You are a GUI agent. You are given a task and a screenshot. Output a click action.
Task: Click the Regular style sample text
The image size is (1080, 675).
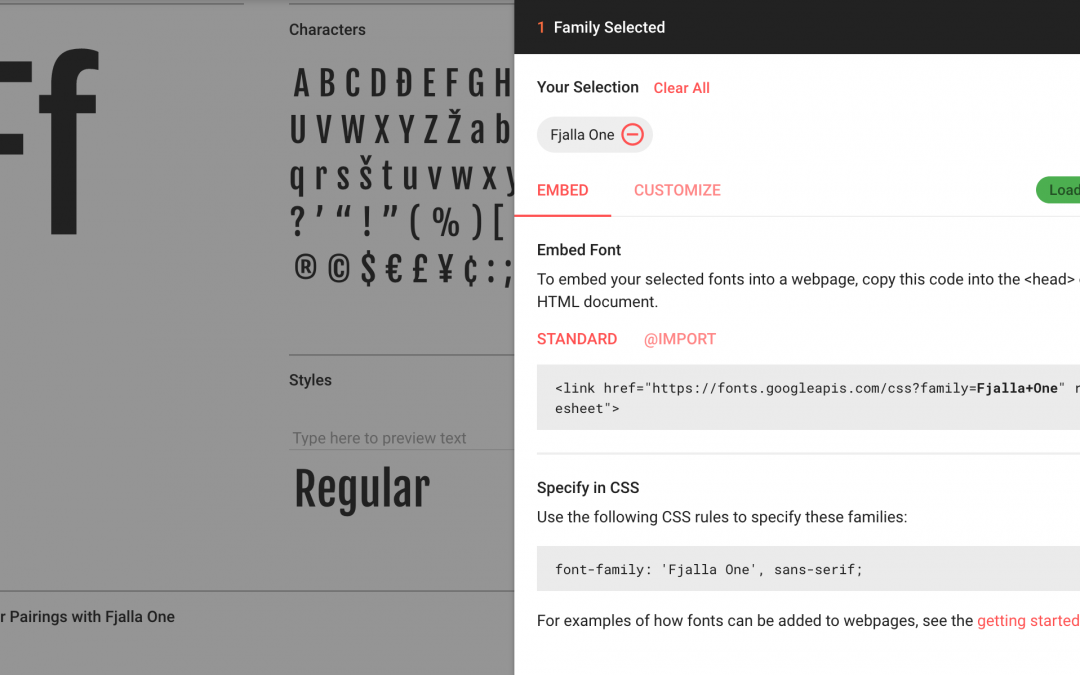click(x=362, y=489)
